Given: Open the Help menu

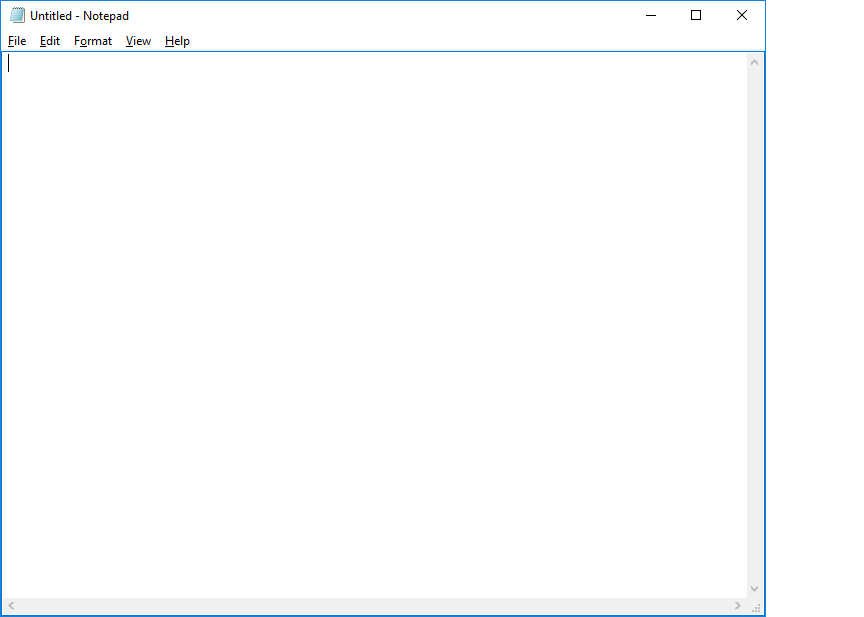Looking at the screenshot, I should [x=177, y=41].
